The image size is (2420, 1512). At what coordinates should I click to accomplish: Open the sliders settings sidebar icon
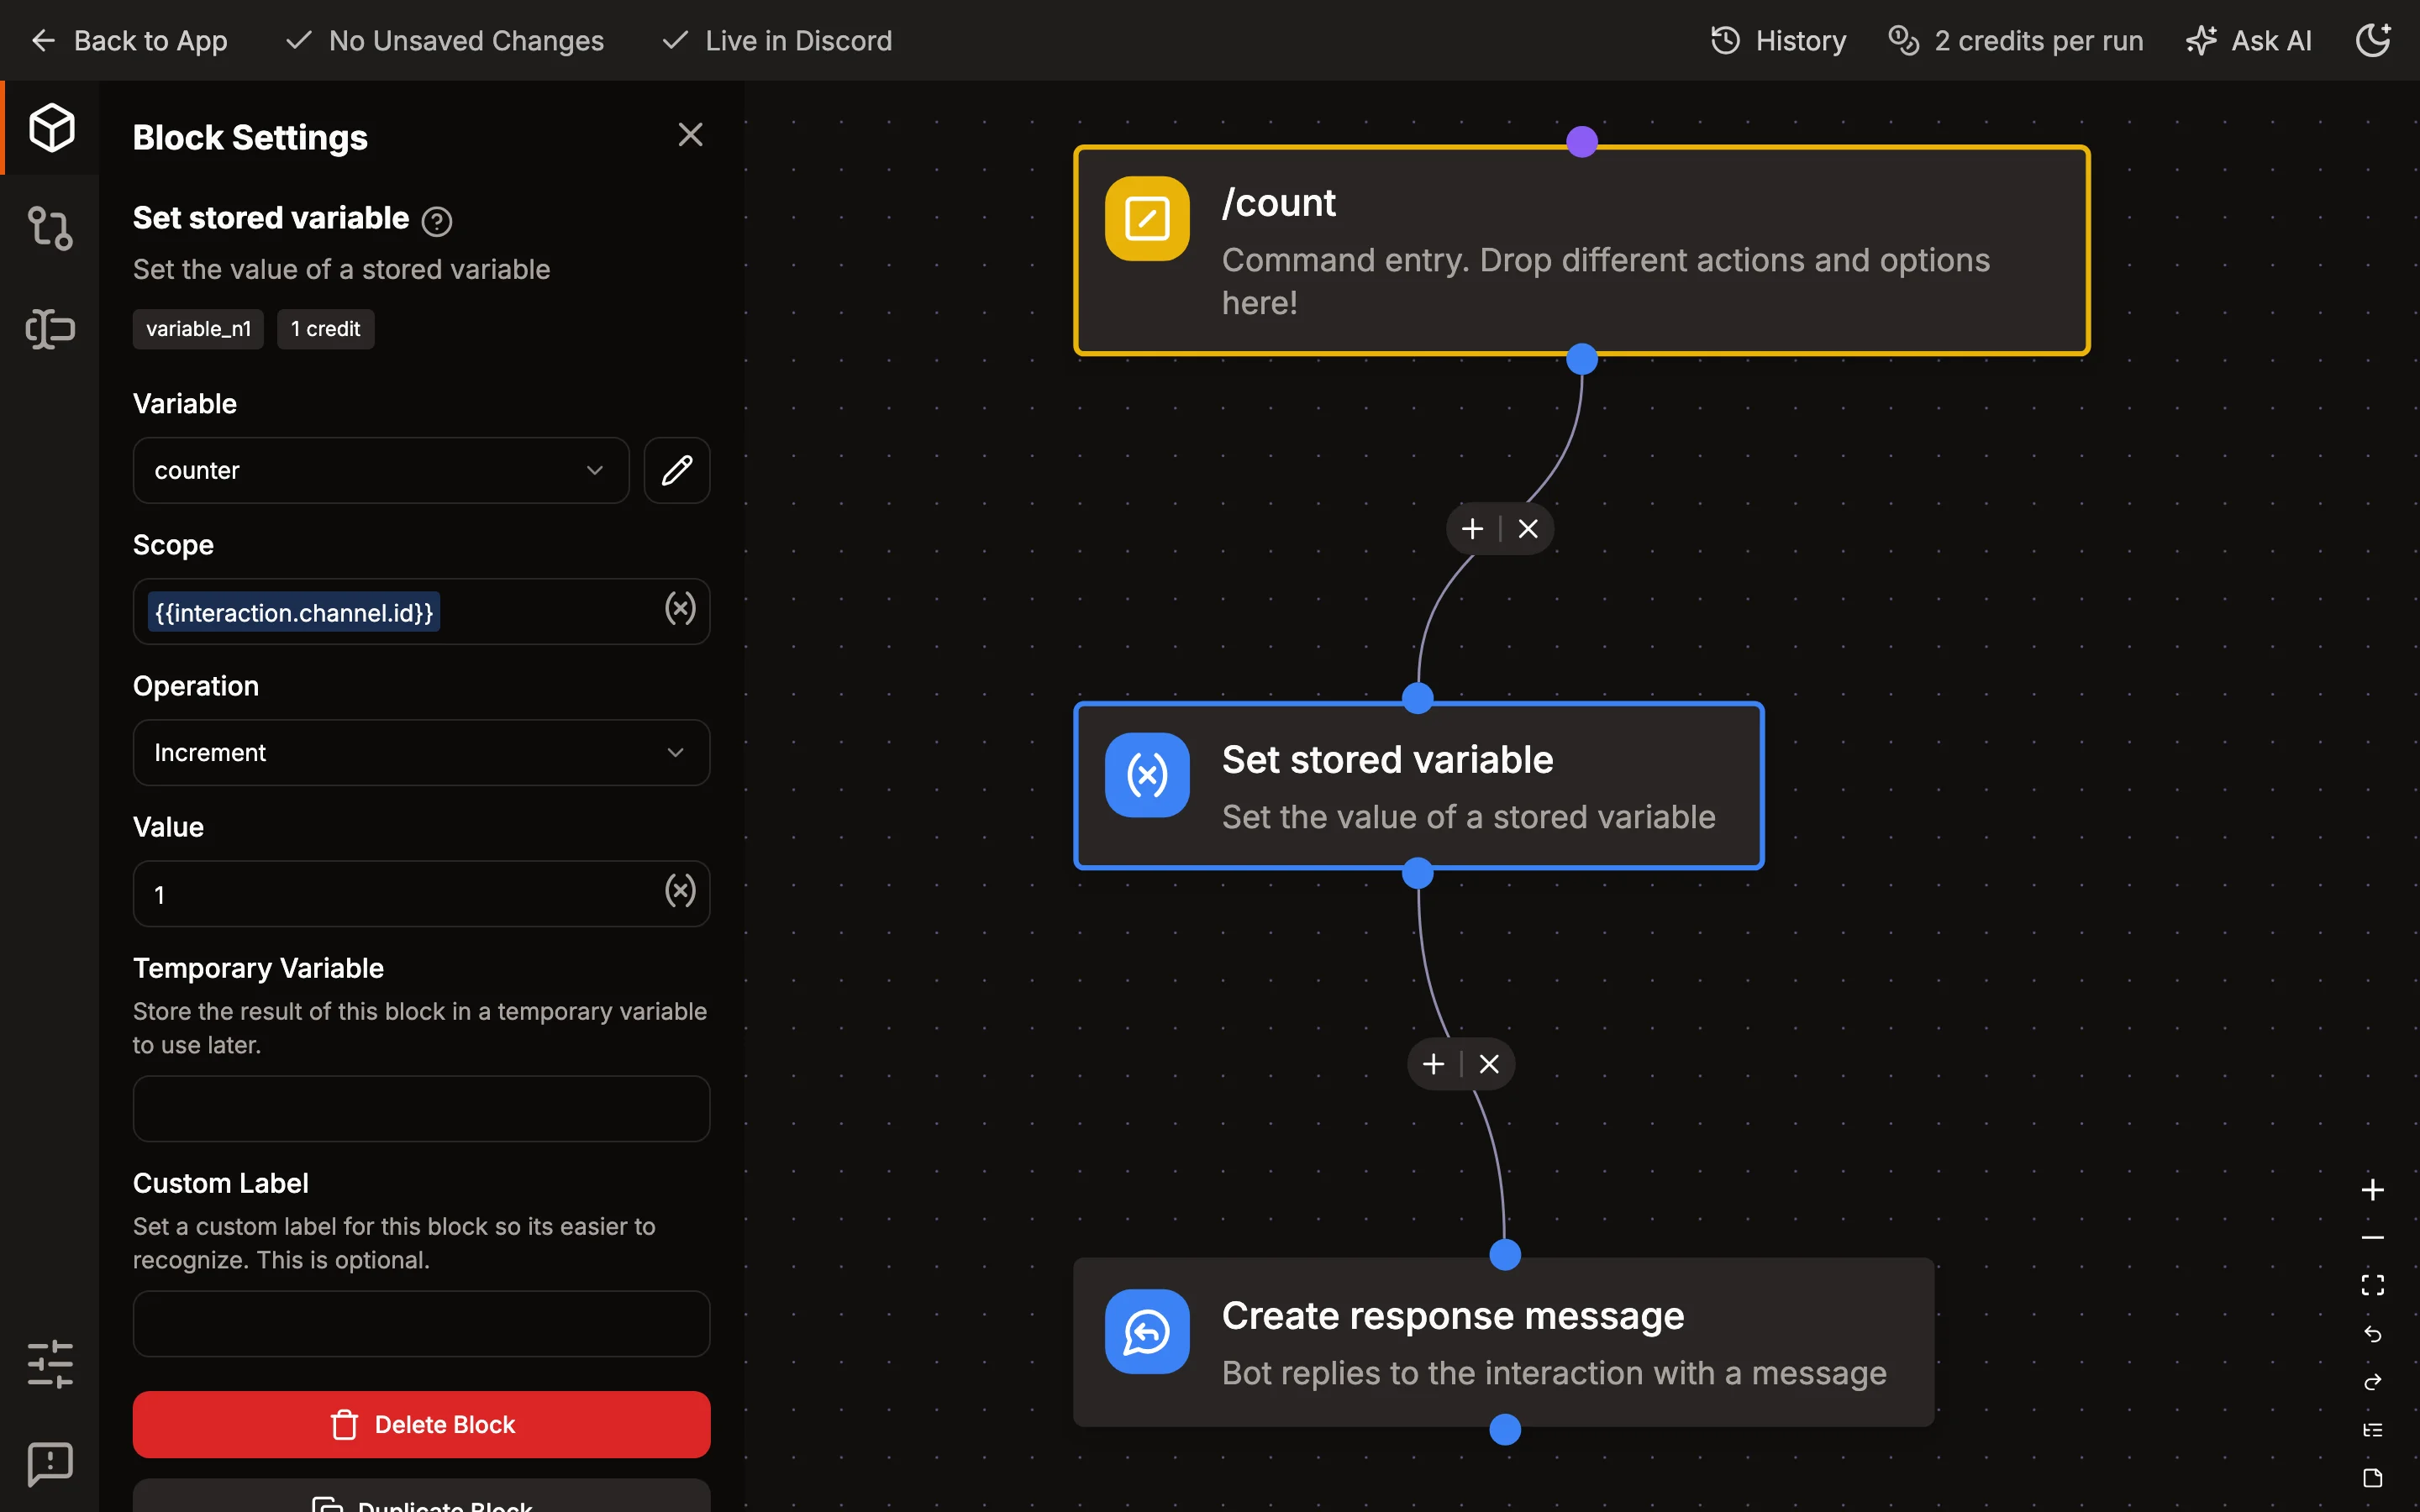(51, 1364)
